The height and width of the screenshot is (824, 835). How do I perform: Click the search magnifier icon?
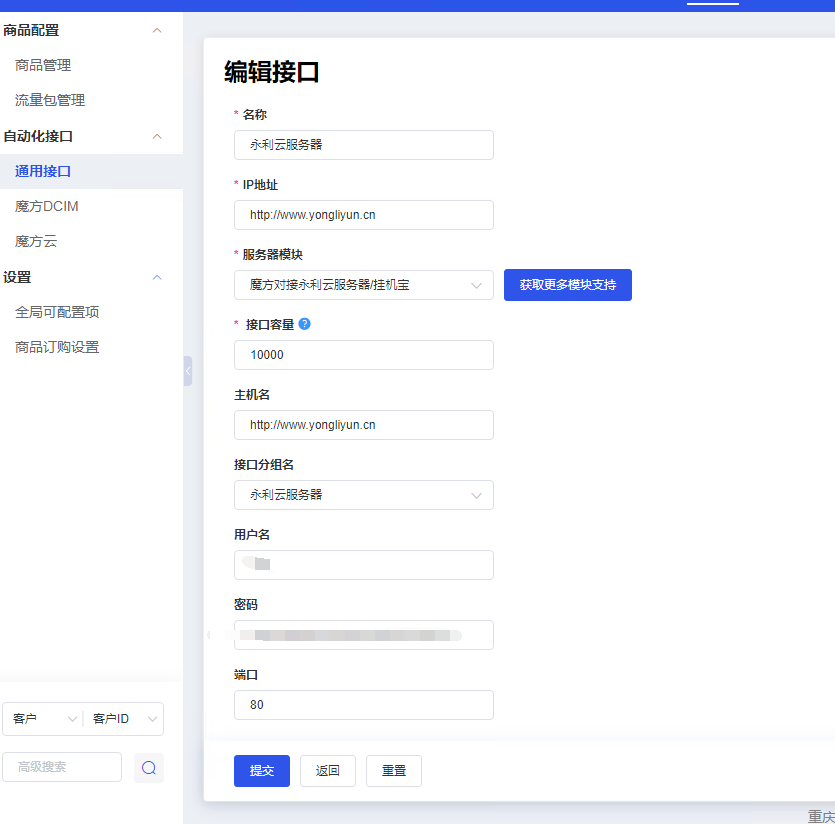pos(149,767)
